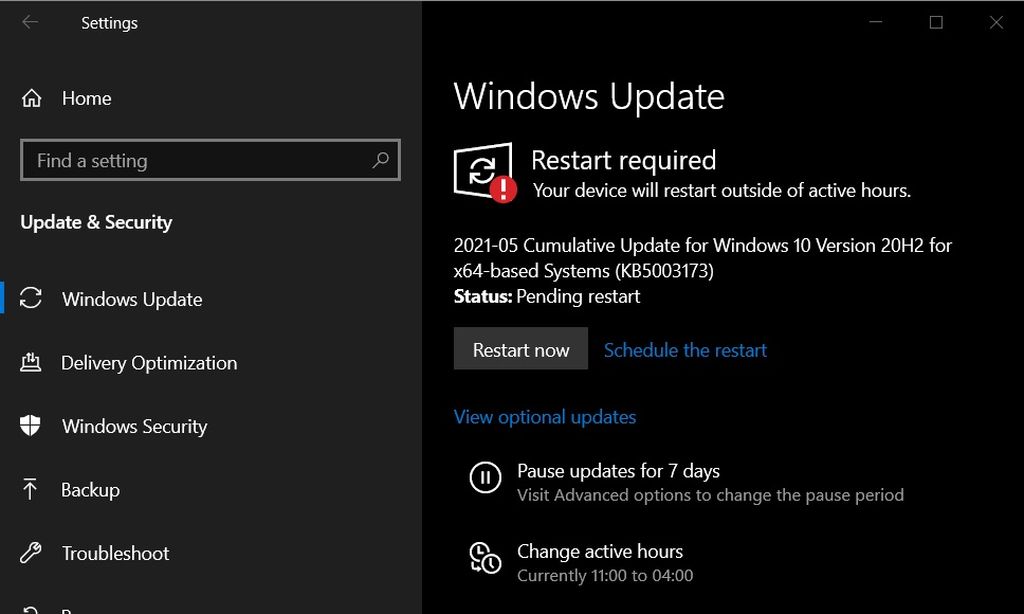Click the Windows Update page title
This screenshot has width=1024, height=614.
coord(589,97)
